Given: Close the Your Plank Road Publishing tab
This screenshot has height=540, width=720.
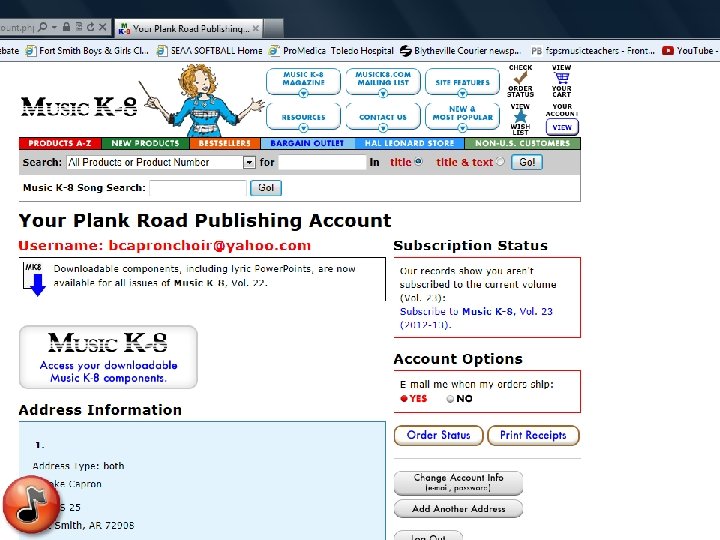Looking at the screenshot, I should [256, 28].
